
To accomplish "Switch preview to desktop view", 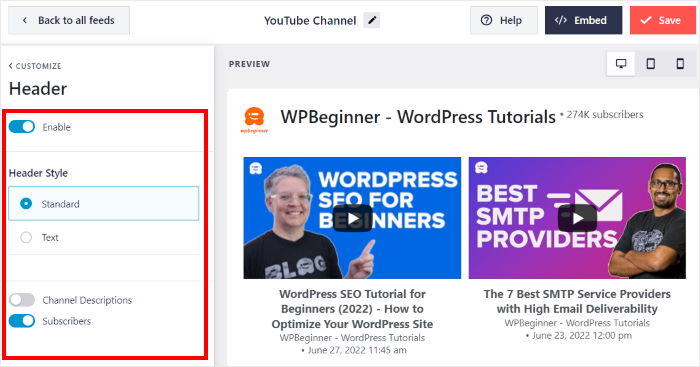I will [621, 64].
